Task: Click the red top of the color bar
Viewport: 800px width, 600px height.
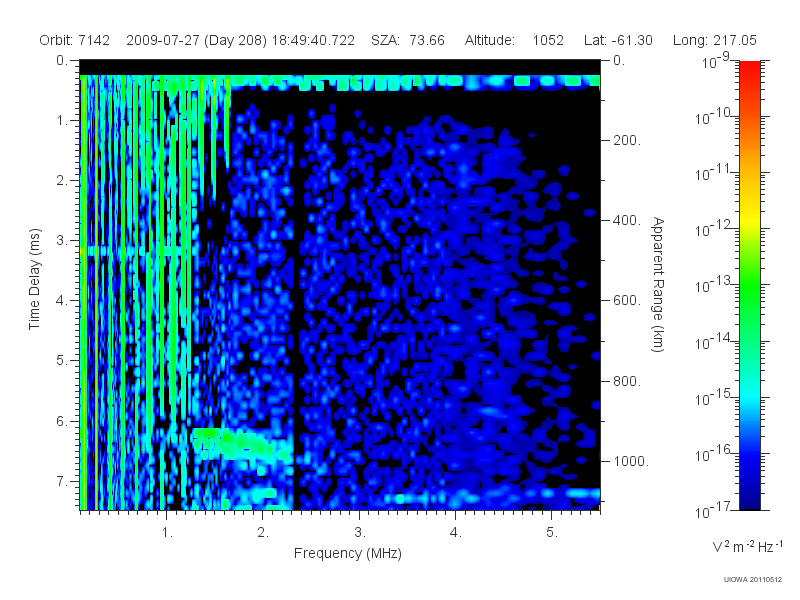Action: pos(749,69)
